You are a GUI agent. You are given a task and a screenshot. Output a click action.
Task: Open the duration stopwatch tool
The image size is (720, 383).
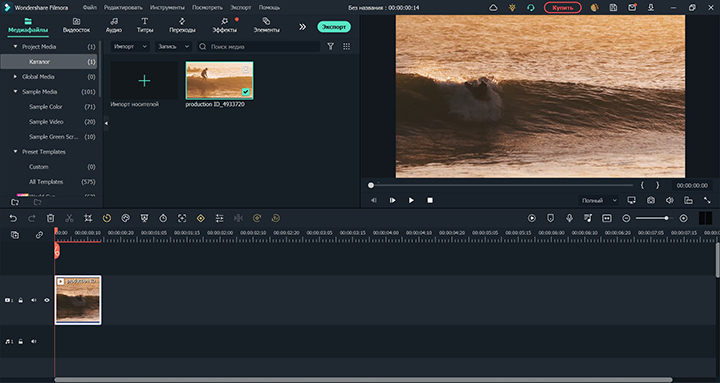pos(163,219)
